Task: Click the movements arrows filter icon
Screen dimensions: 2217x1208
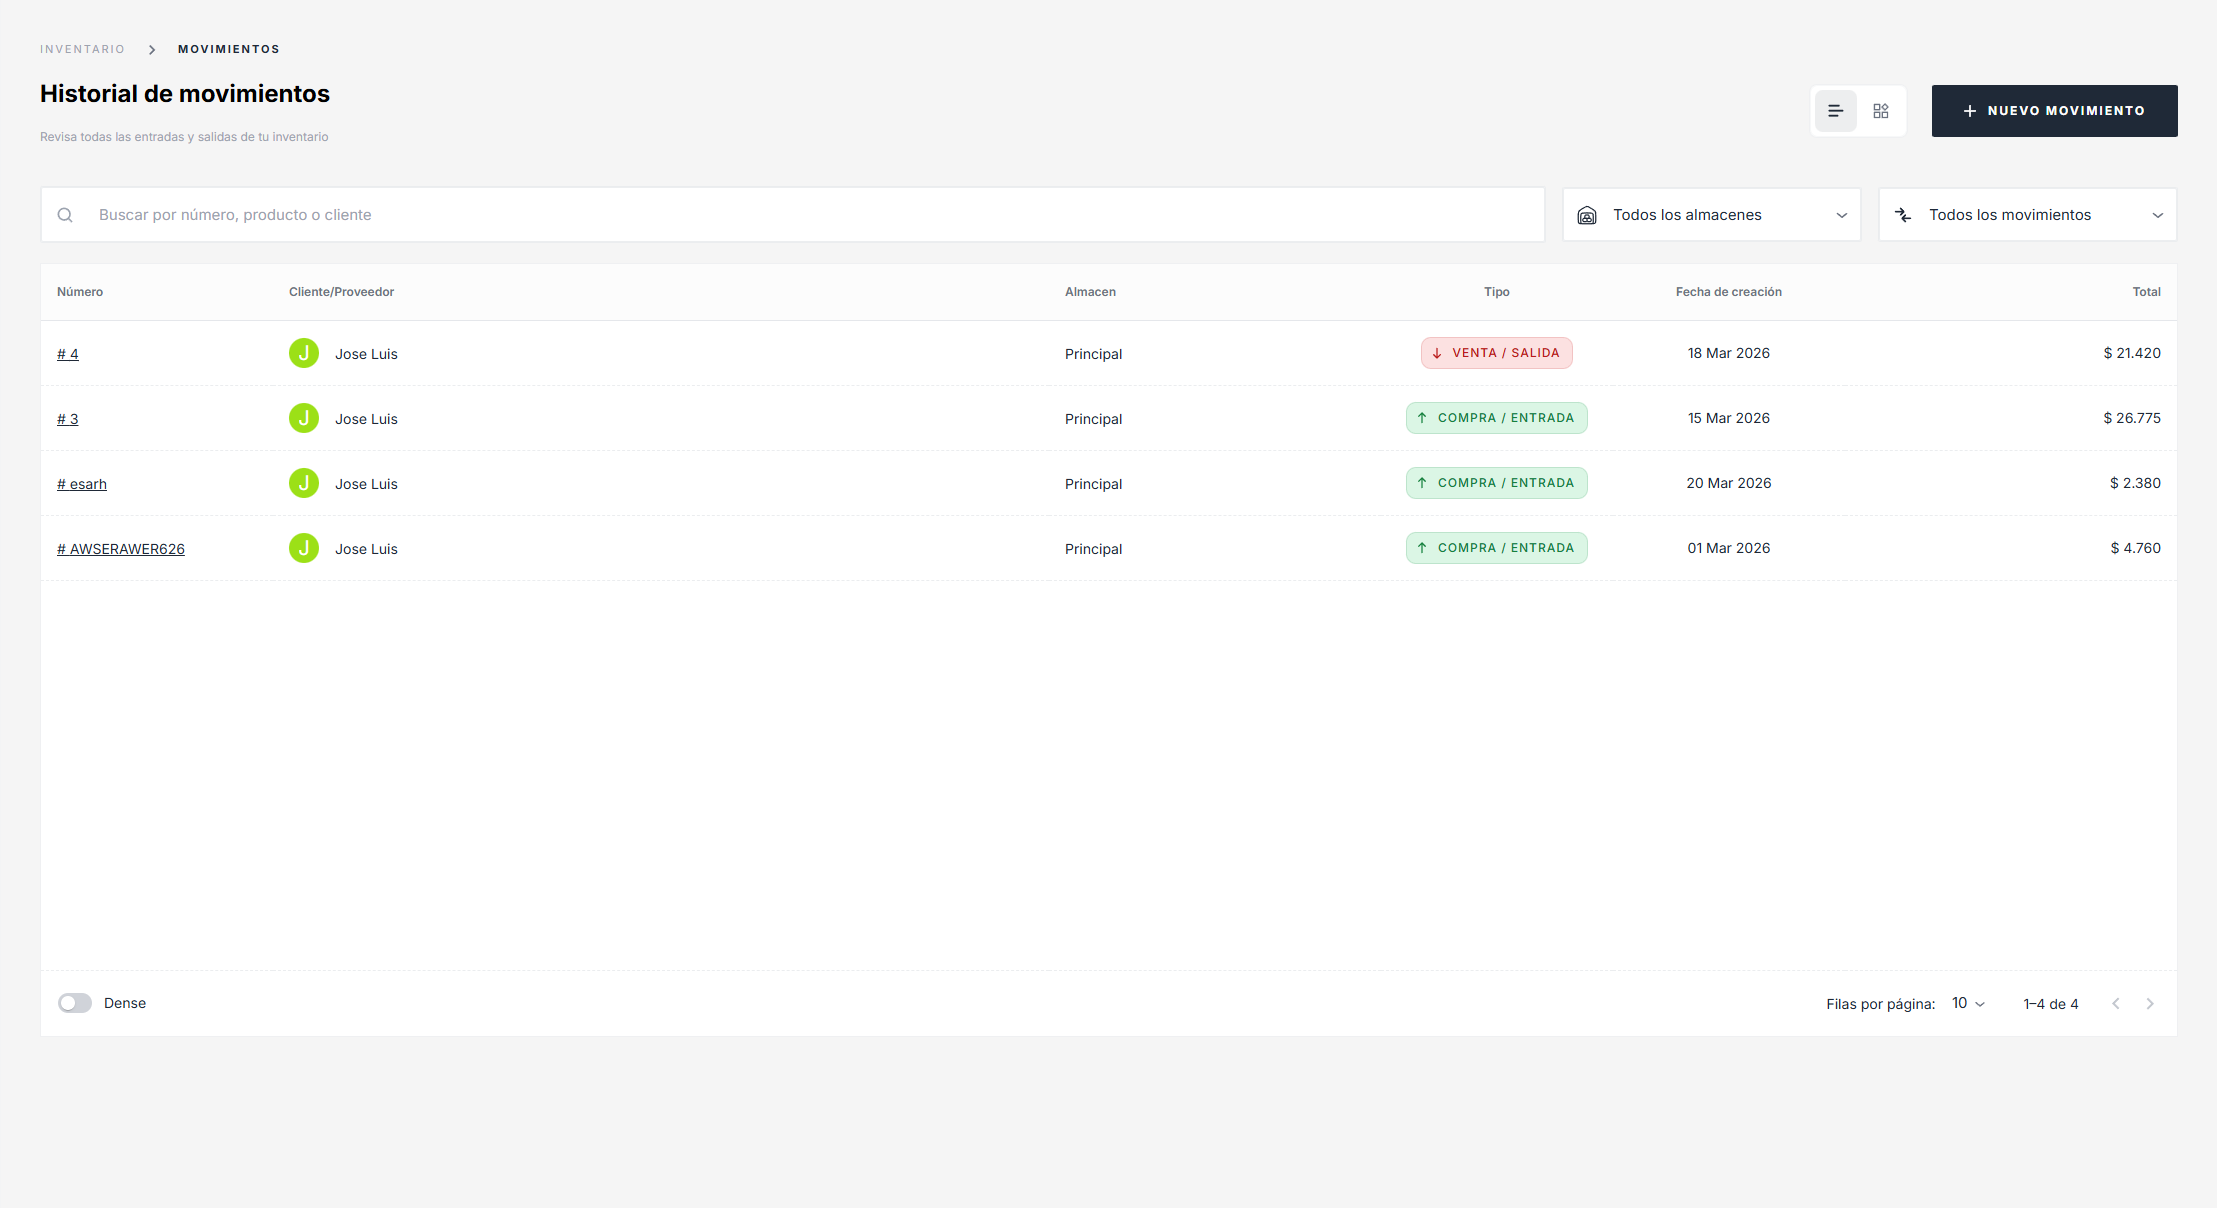Action: coord(1903,215)
